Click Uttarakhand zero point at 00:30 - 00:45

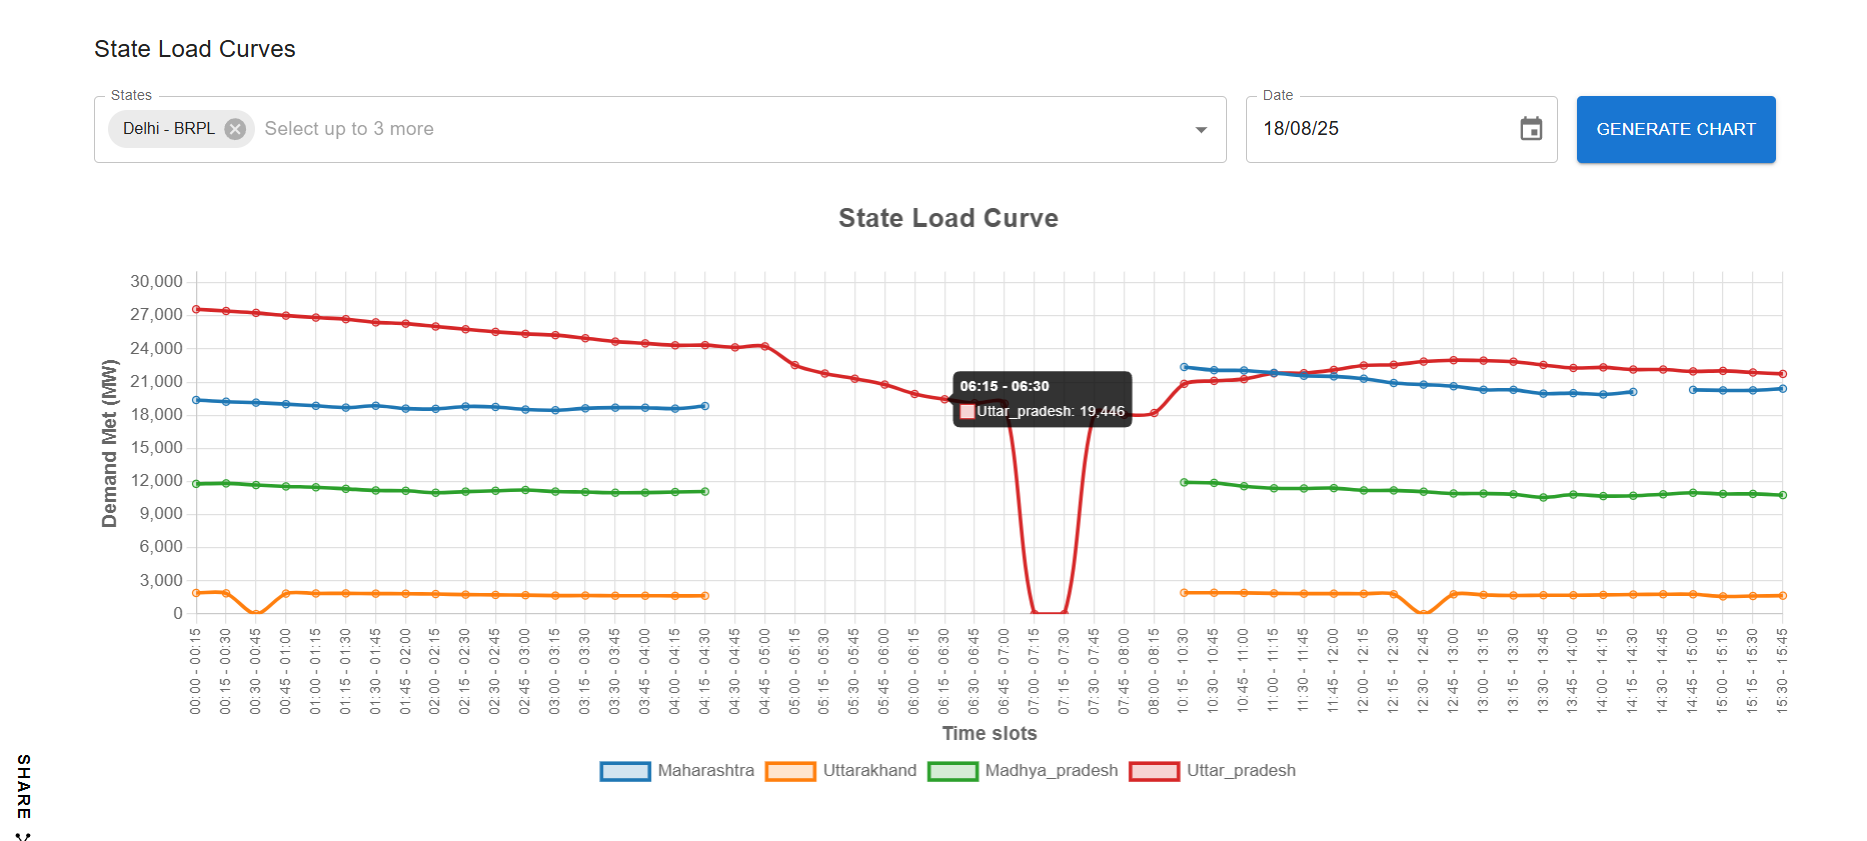pyautogui.click(x=256, y=613)
